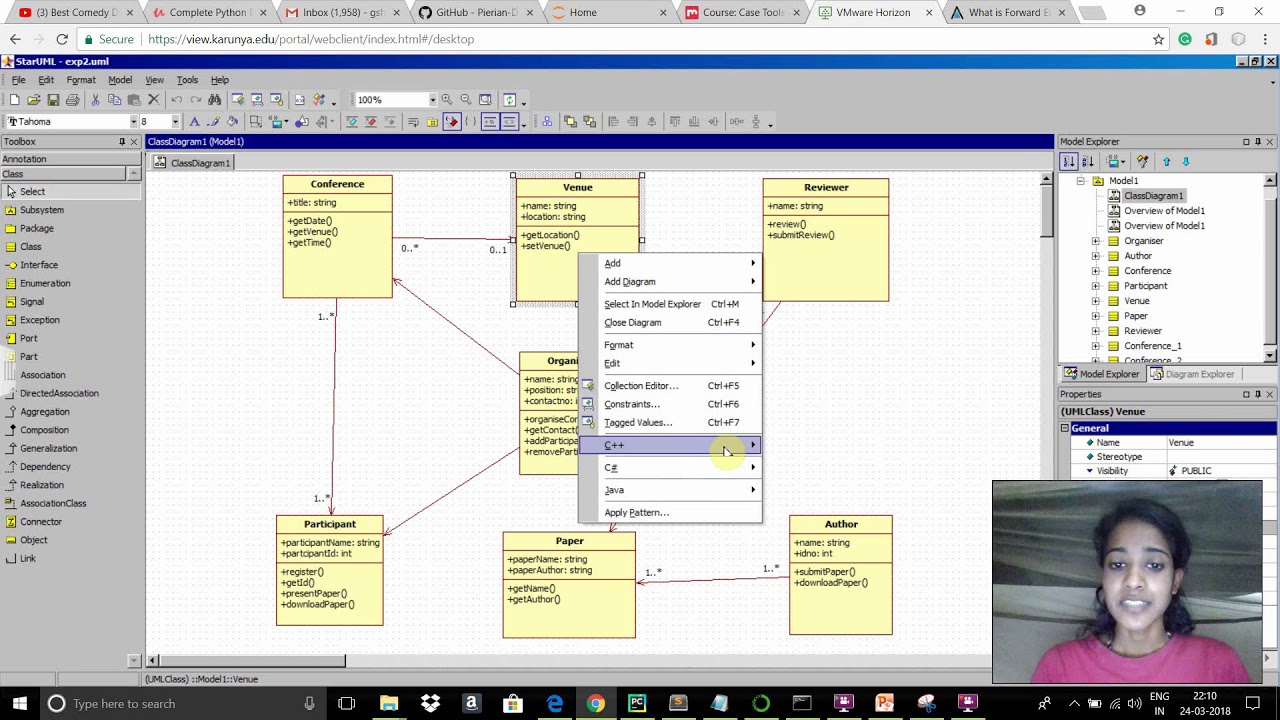Click the Delete X toolbar icon
1280x720 pixels.
[x=153, y=100]
